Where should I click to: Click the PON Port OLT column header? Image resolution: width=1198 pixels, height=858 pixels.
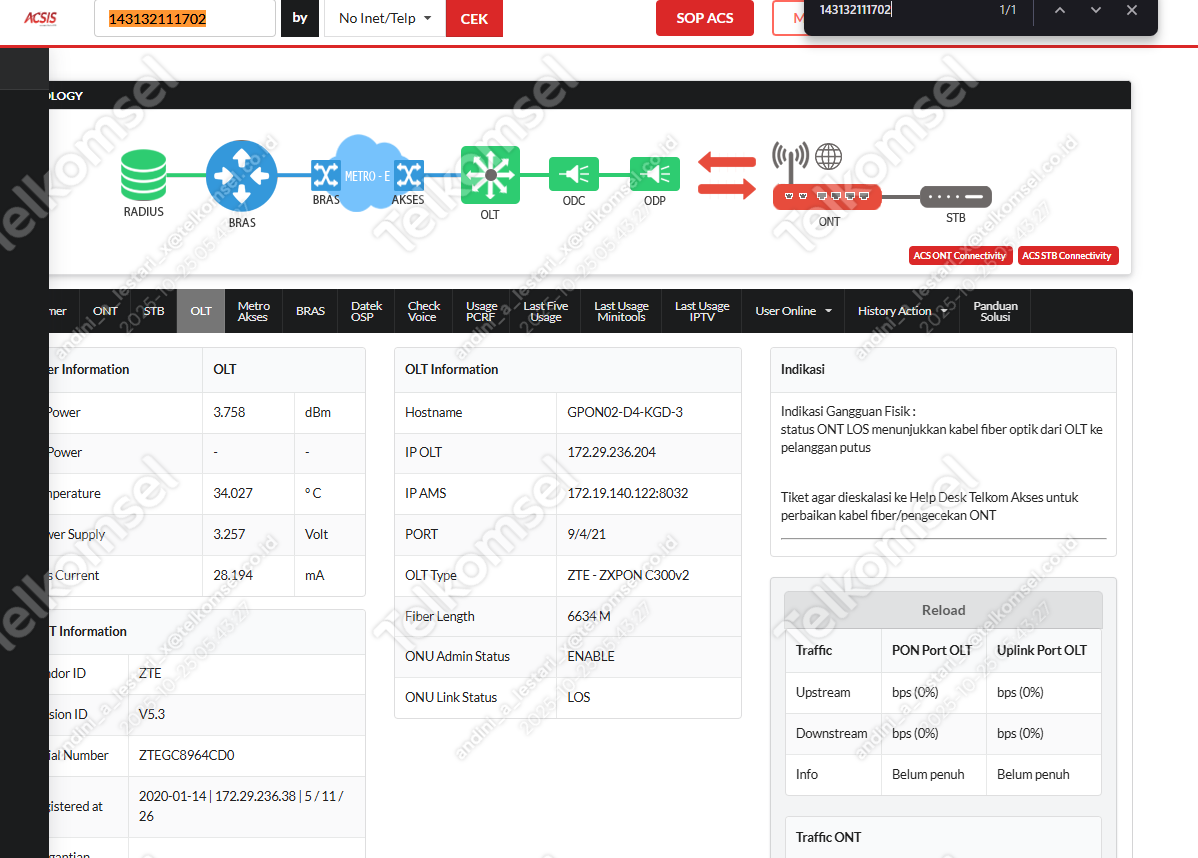931,650
